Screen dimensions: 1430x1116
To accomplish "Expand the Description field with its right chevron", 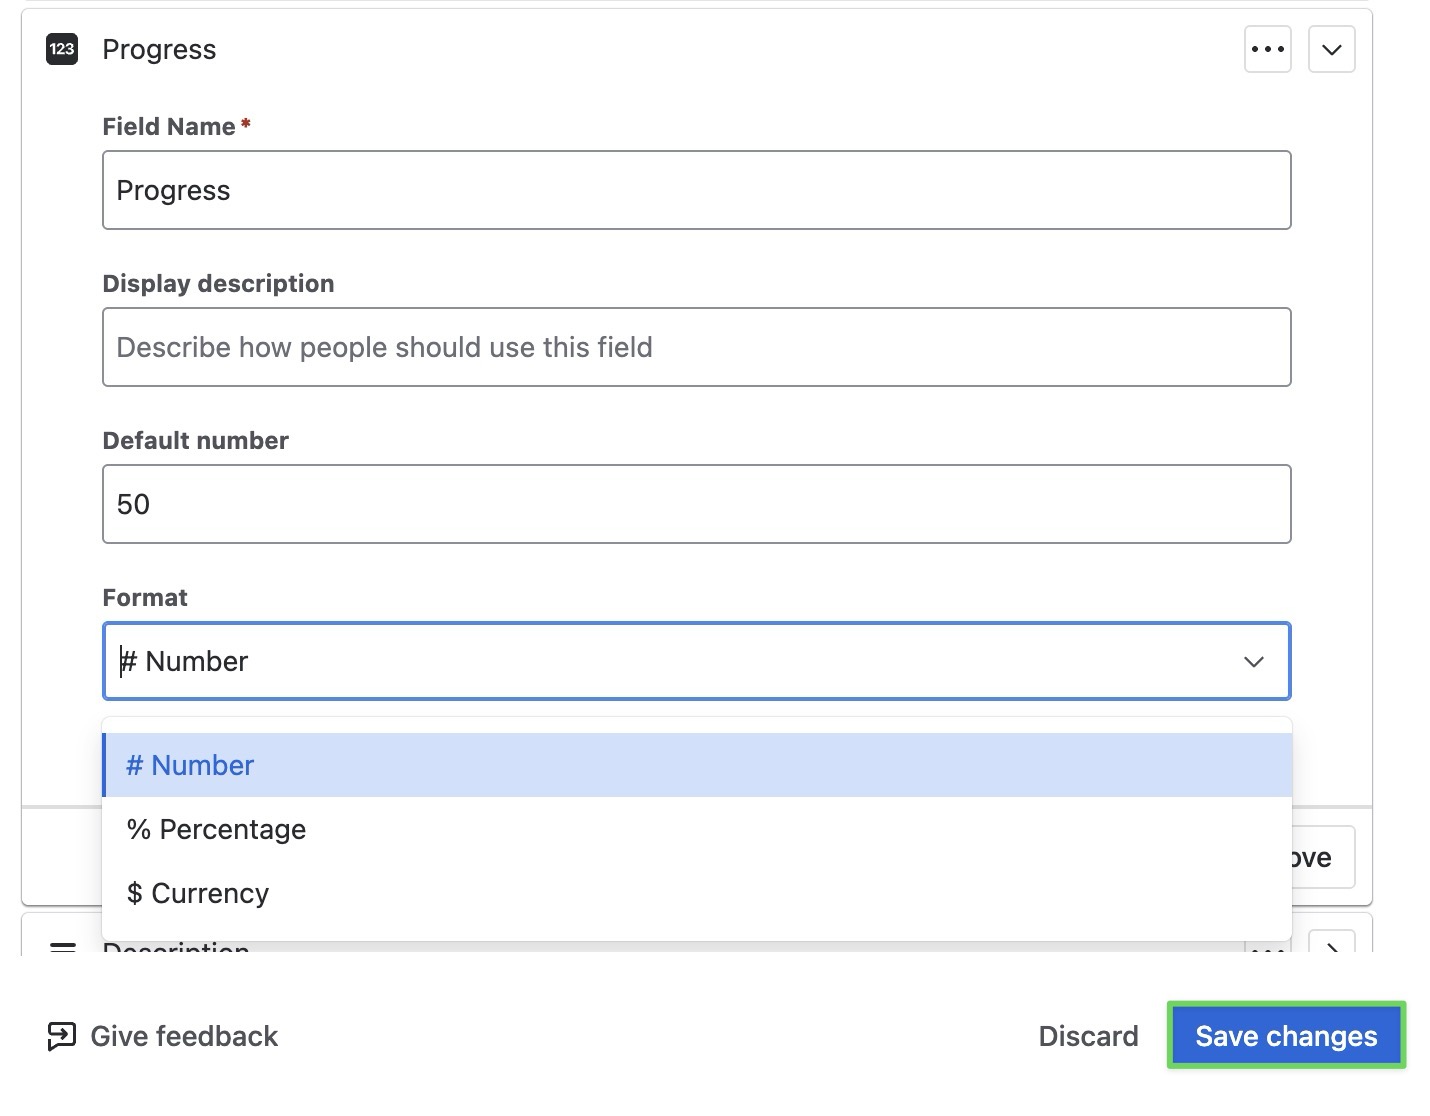I will [1333, 944].
